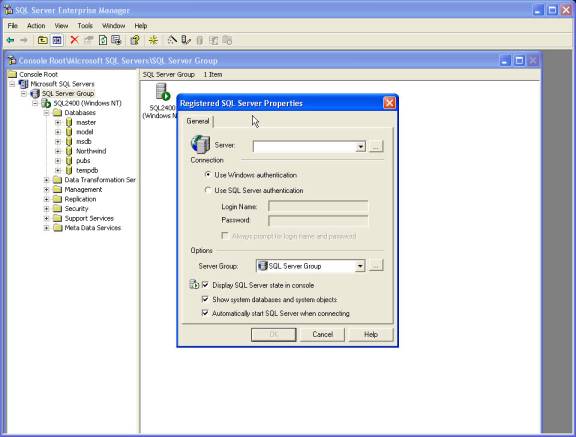Click the yellow star New toolbar icon

coord(153,40)
